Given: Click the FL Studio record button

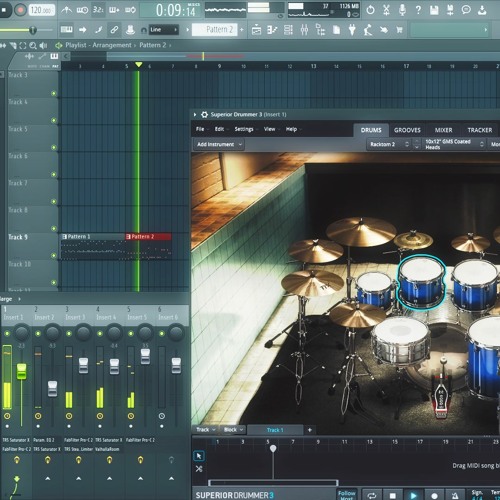Looking at the screenshot, I should click(x=20, y=10).
